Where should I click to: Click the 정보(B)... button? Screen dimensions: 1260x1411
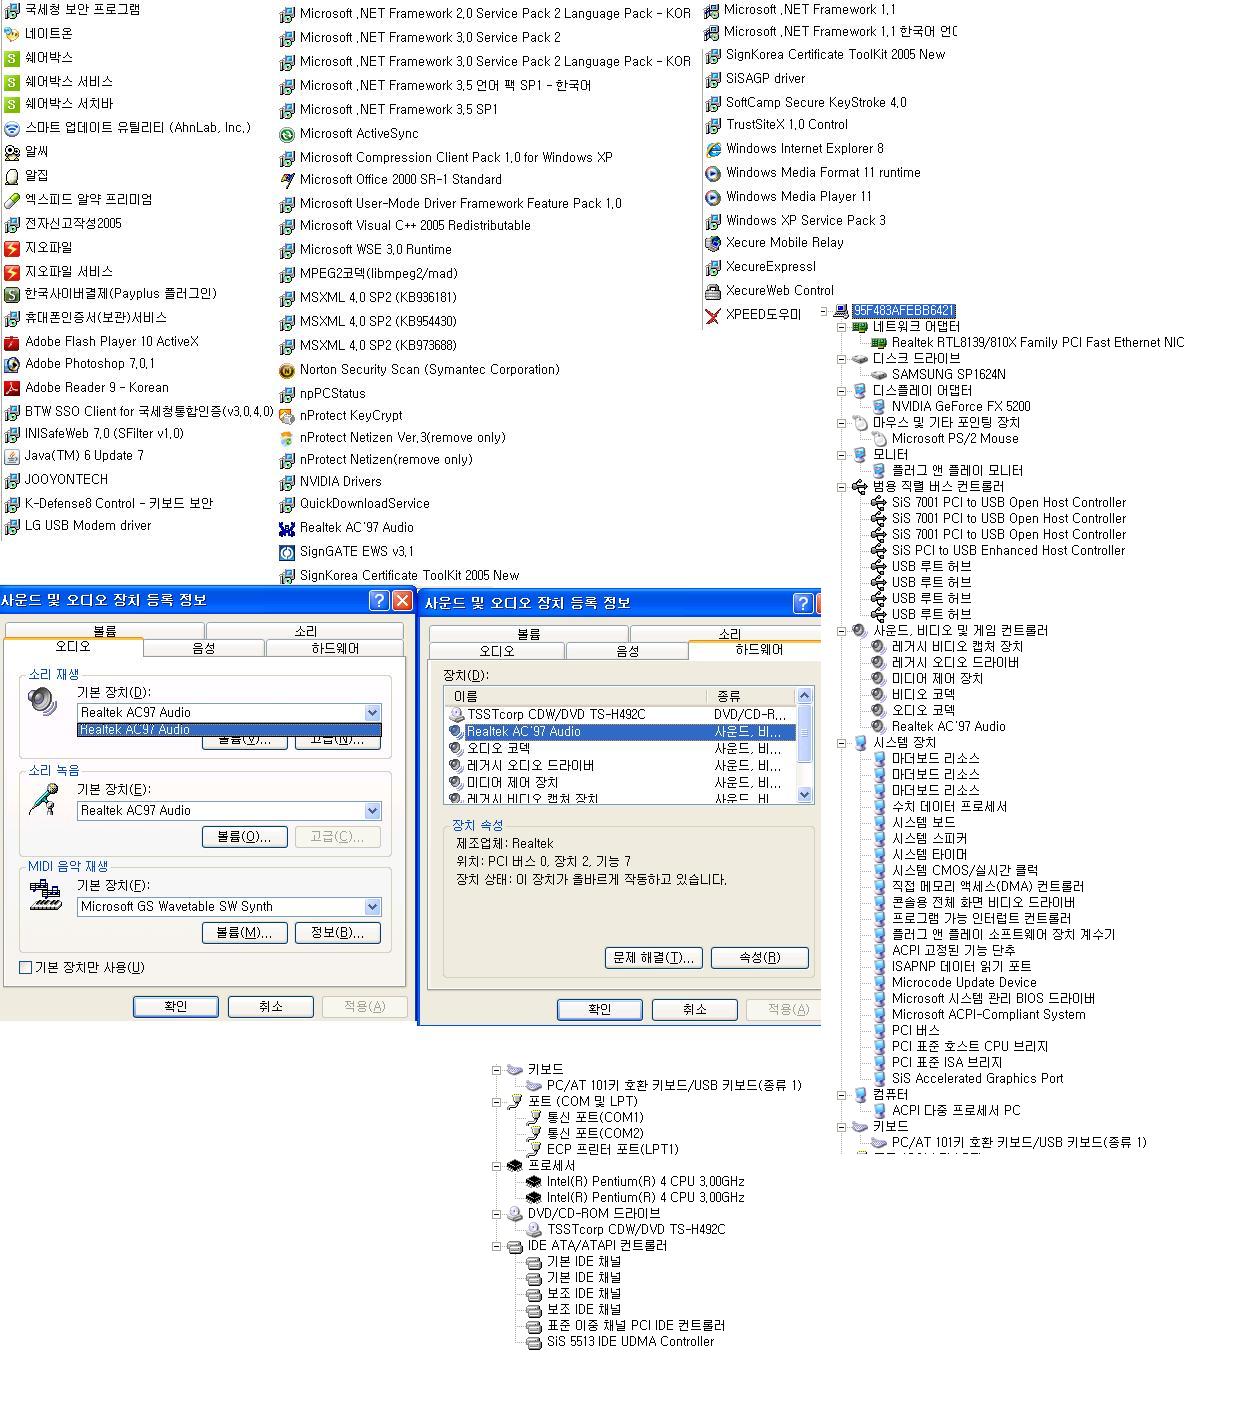click(x=338, y=933)
